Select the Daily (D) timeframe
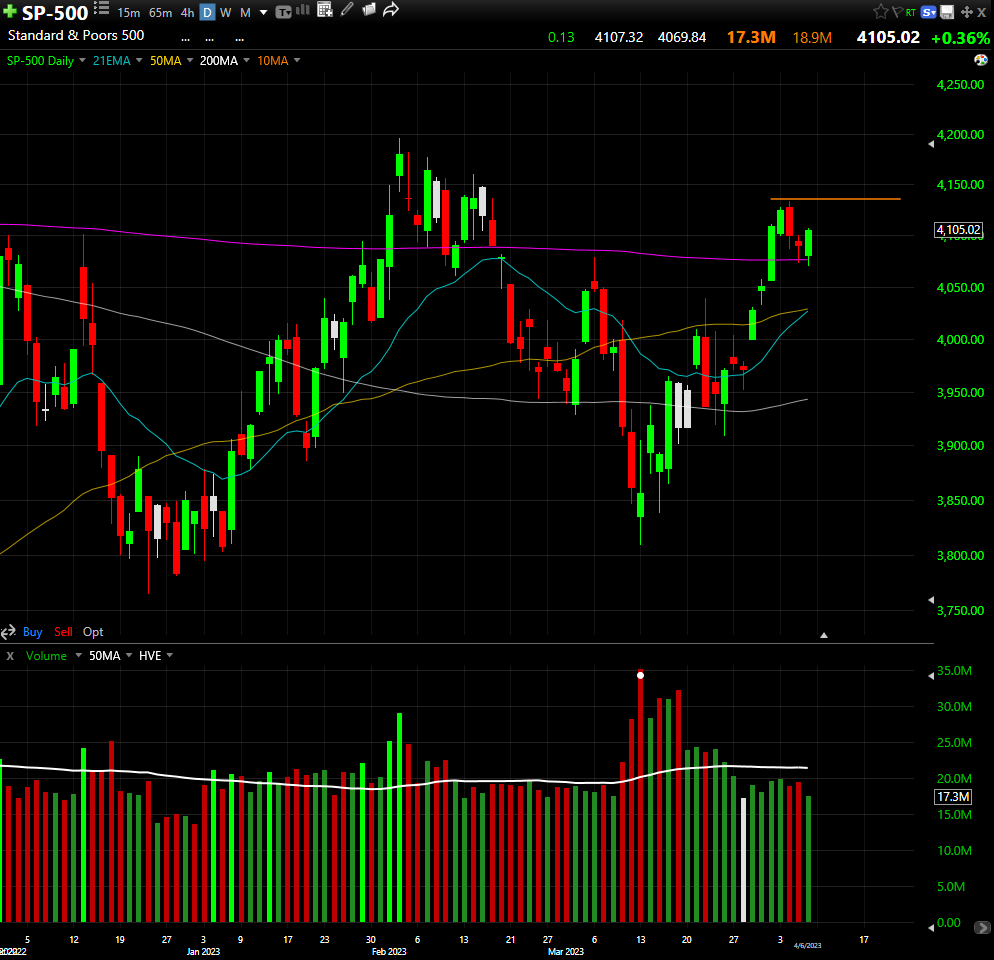 tap(207, 13)
